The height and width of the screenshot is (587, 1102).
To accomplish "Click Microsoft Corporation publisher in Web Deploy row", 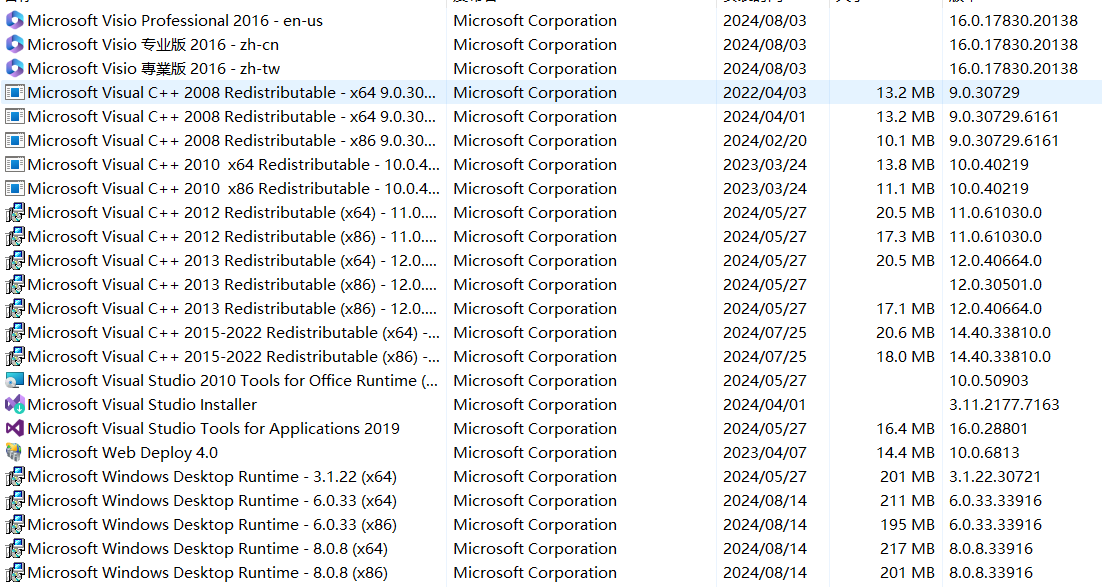I will point(535,452).
